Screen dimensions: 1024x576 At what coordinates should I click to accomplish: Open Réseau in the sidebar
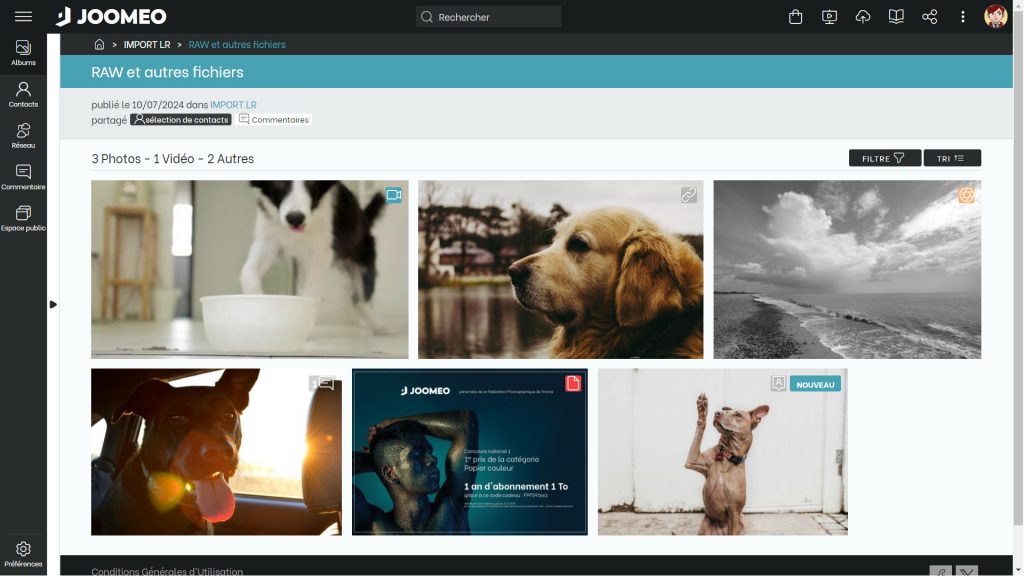pyautogui.click(x=23, y=136)
